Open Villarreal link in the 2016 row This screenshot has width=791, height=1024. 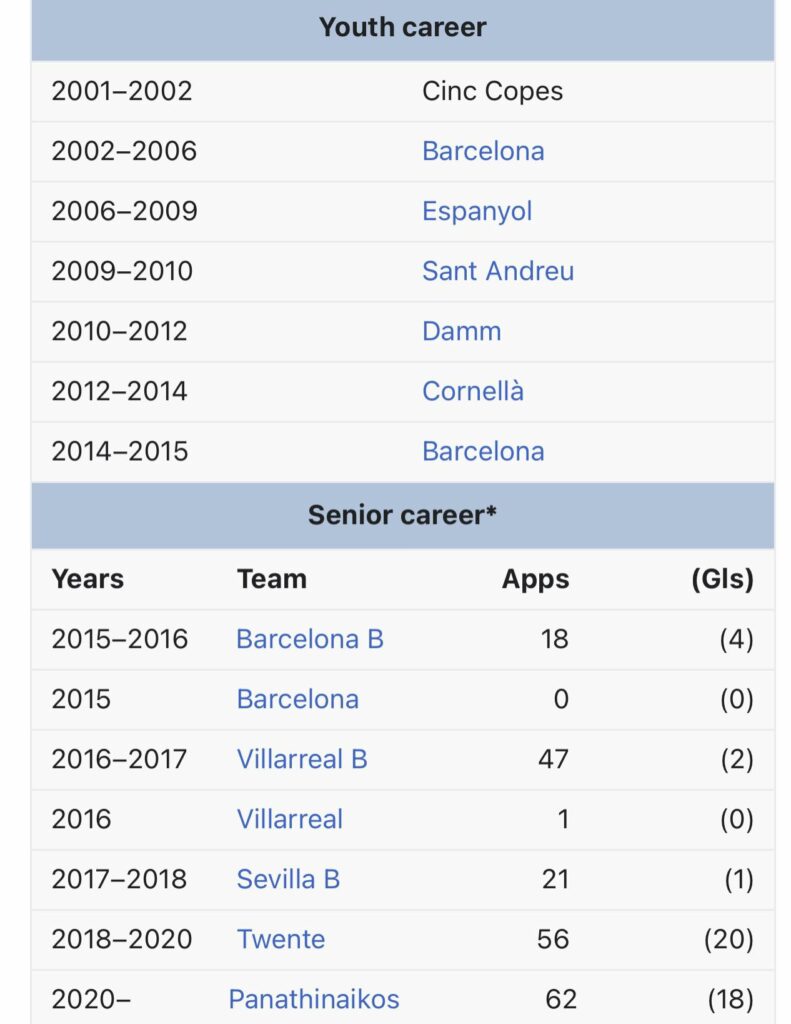point(289,819)
